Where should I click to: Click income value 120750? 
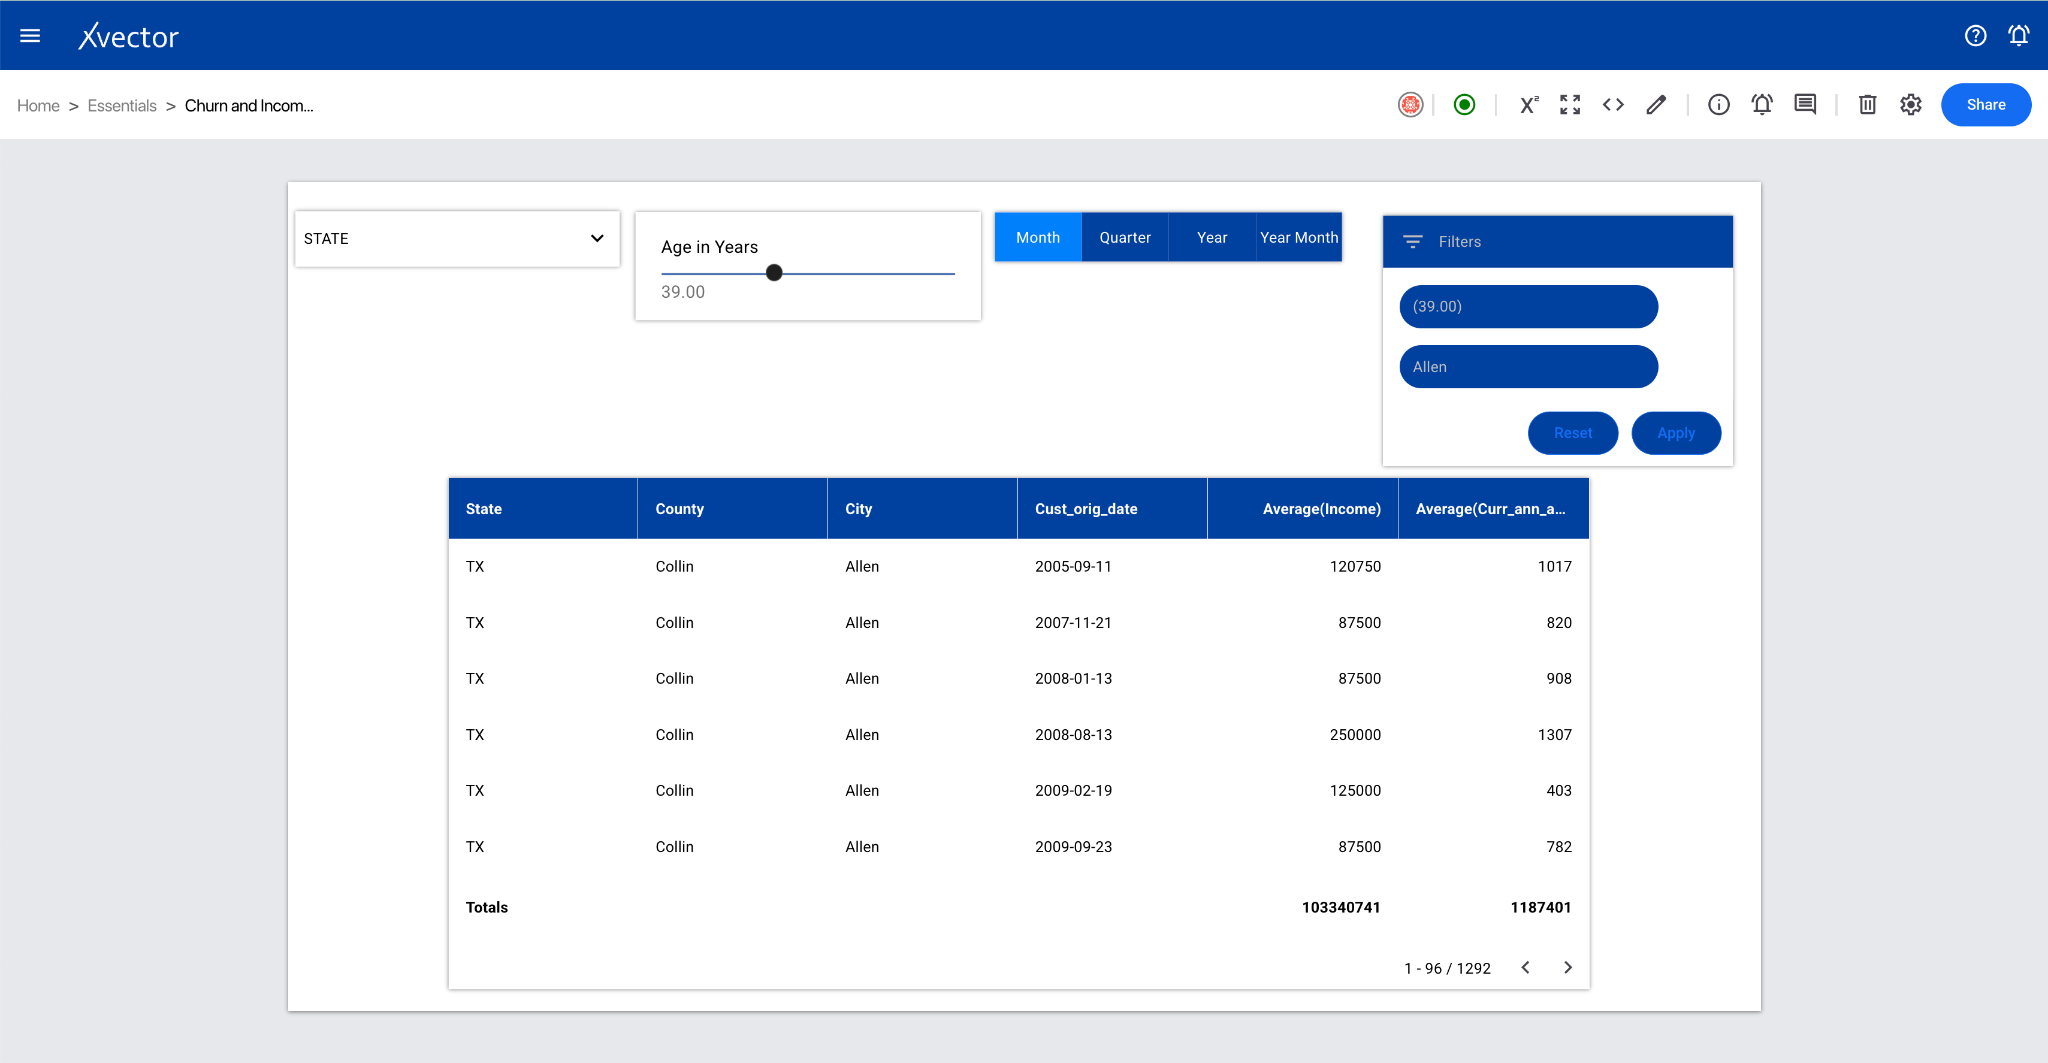pos(1355,567)
